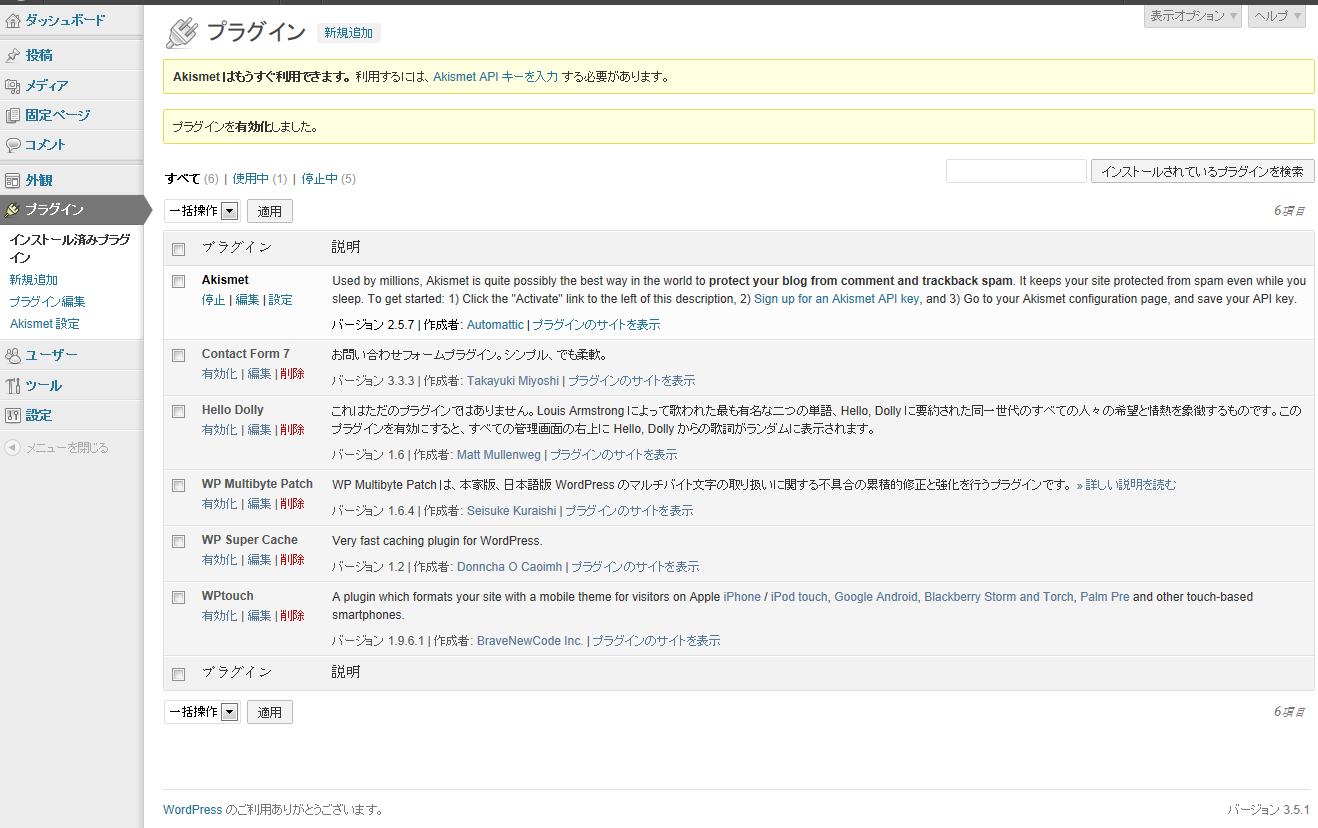Click the bottom 適用 apply button
The height and width of the screenshot is (828, 1318).
pos(270,712)
